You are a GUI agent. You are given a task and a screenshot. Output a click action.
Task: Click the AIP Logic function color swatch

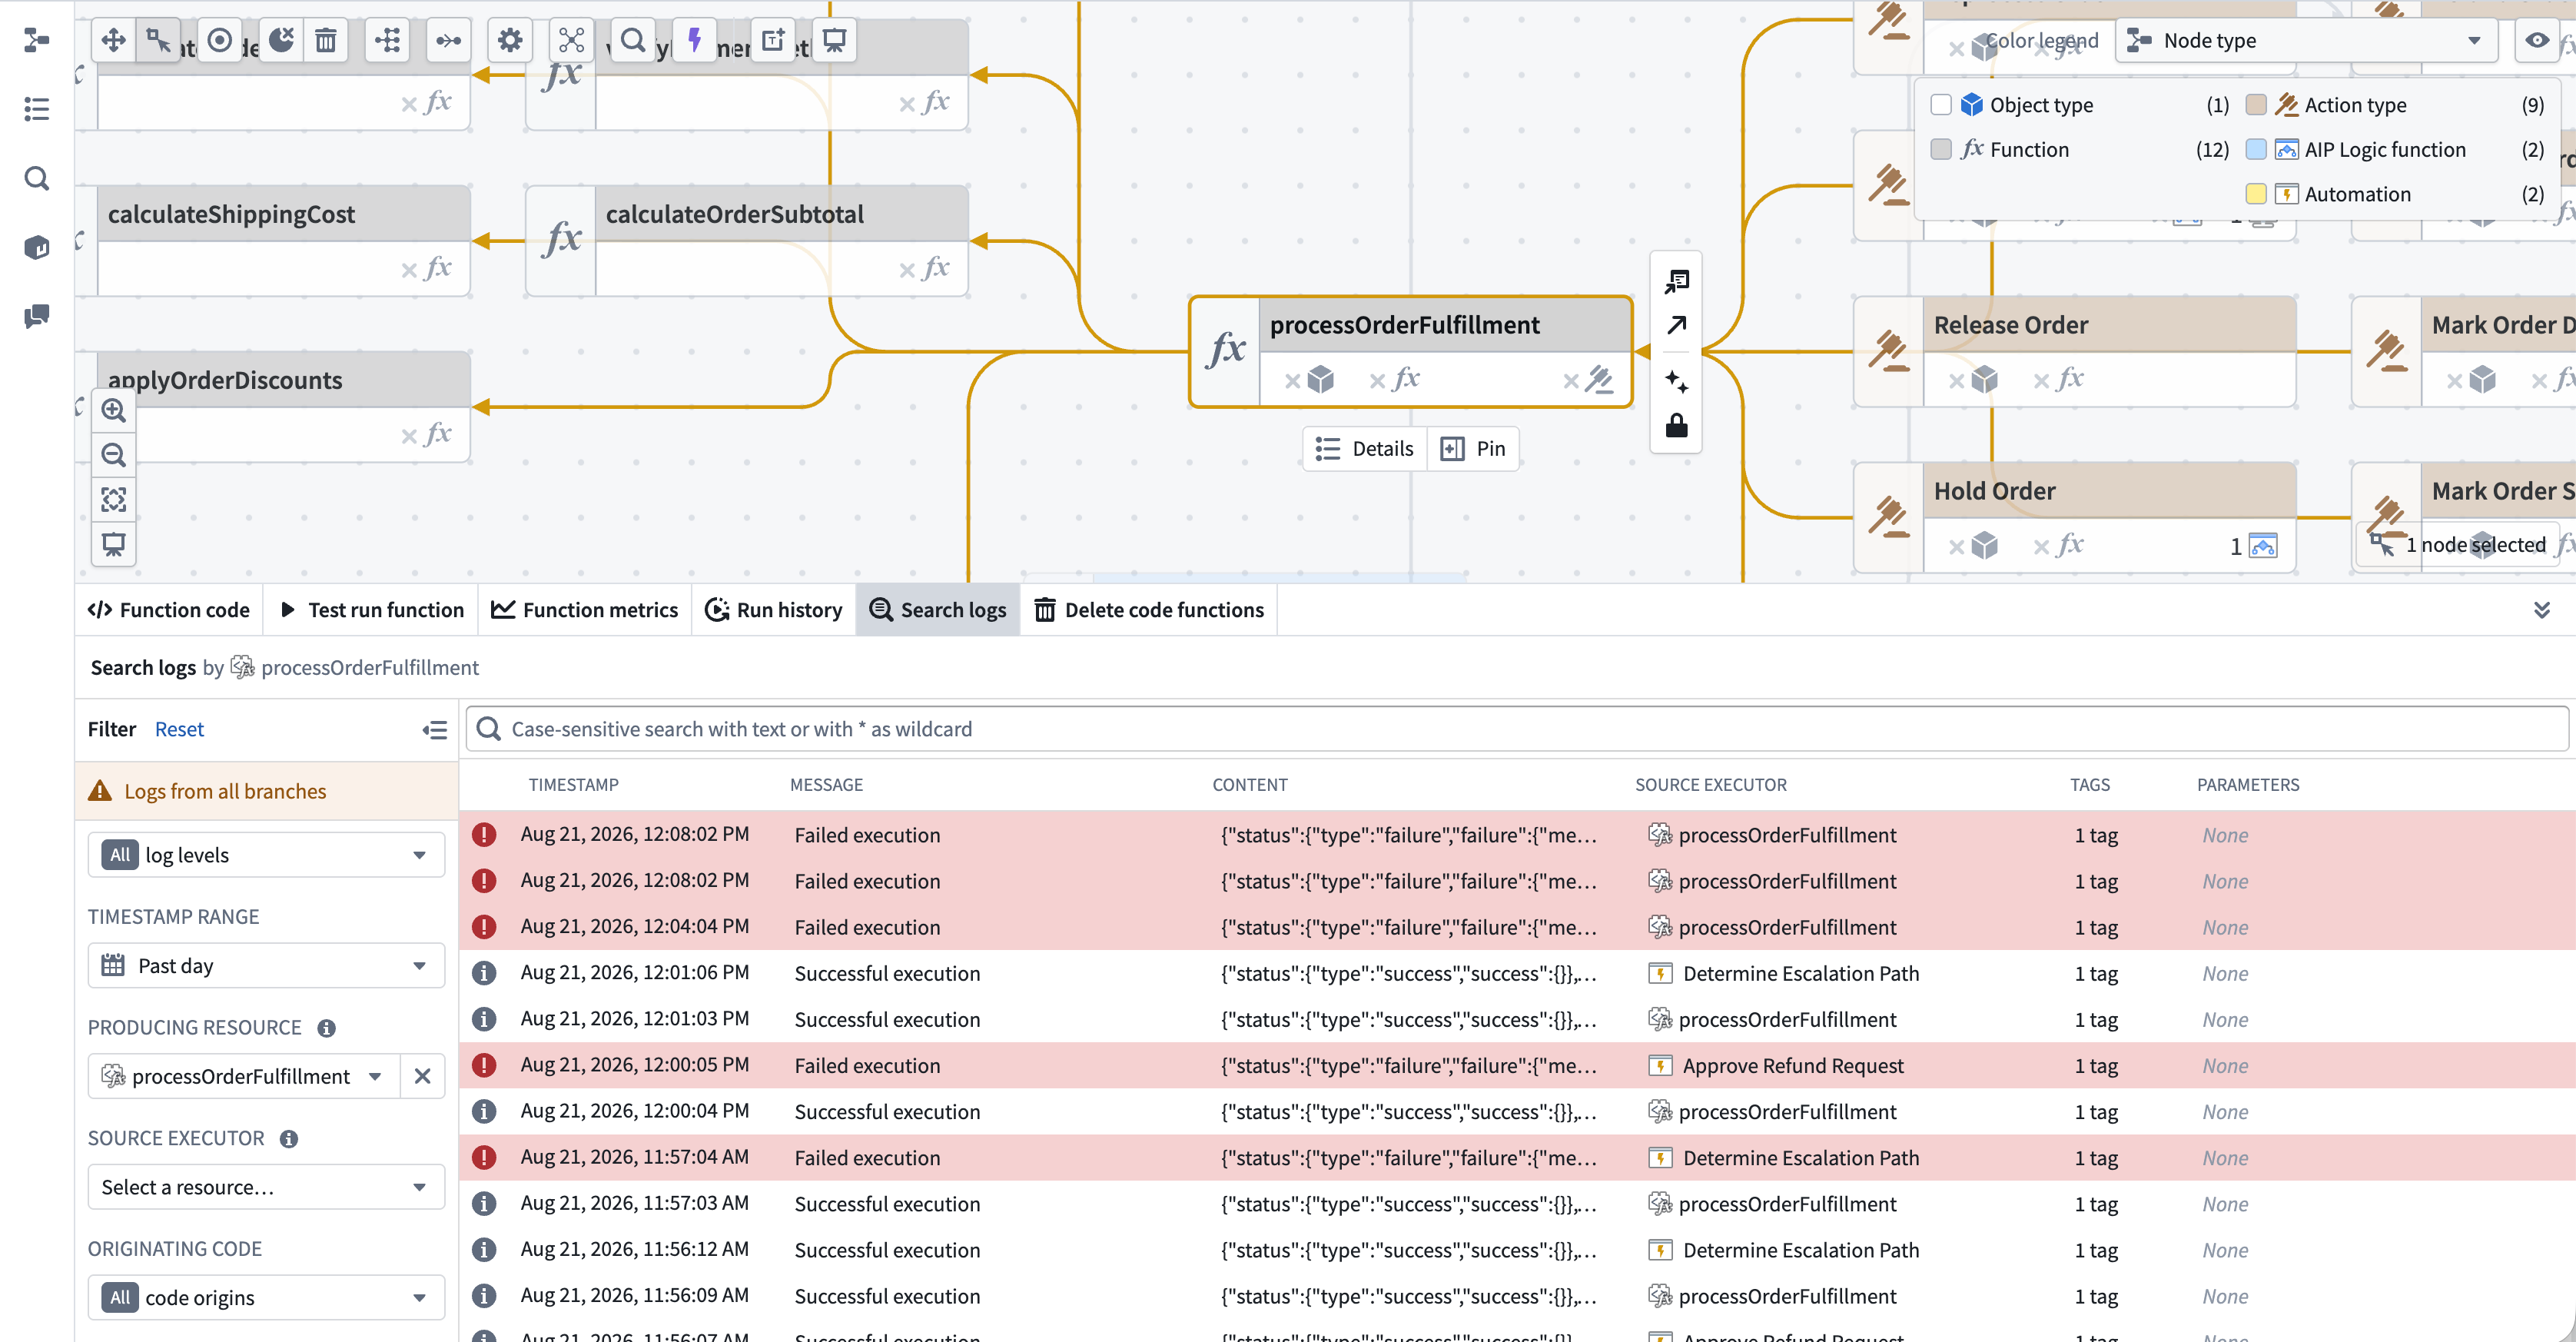[2256, 150]
